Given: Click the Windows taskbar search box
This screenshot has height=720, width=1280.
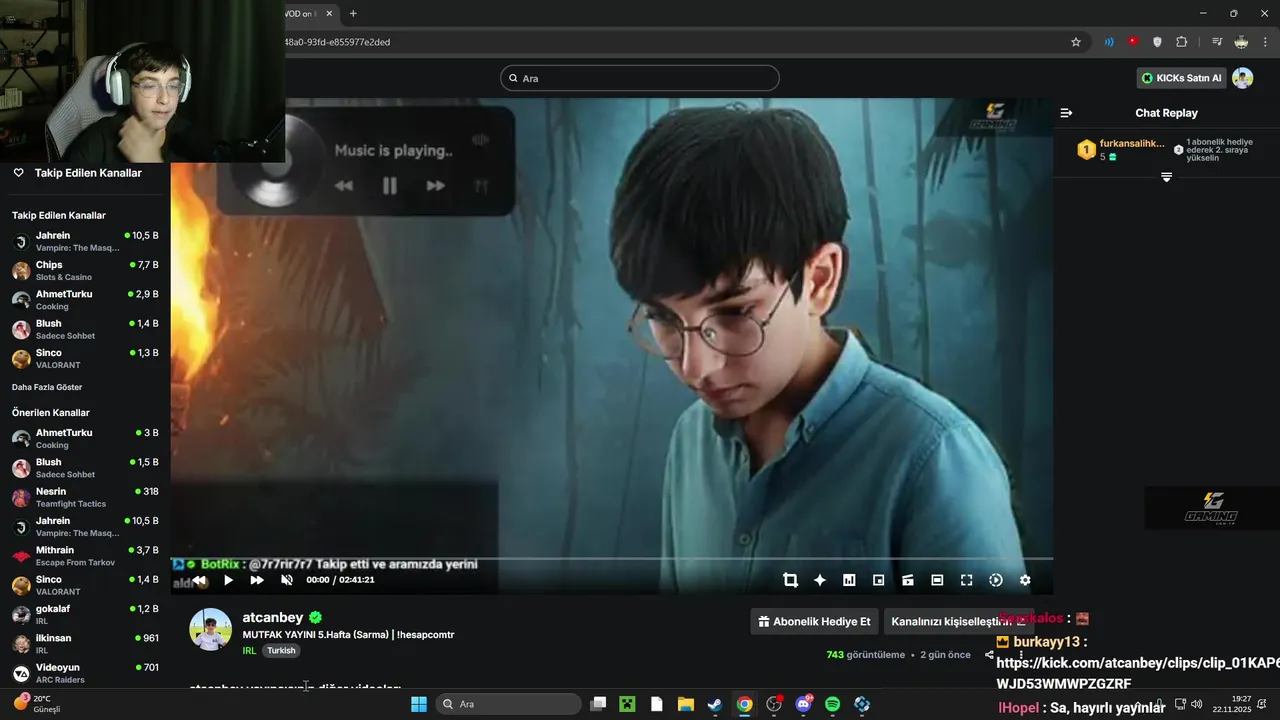Looking at the screenshot, I should [509, 704].
